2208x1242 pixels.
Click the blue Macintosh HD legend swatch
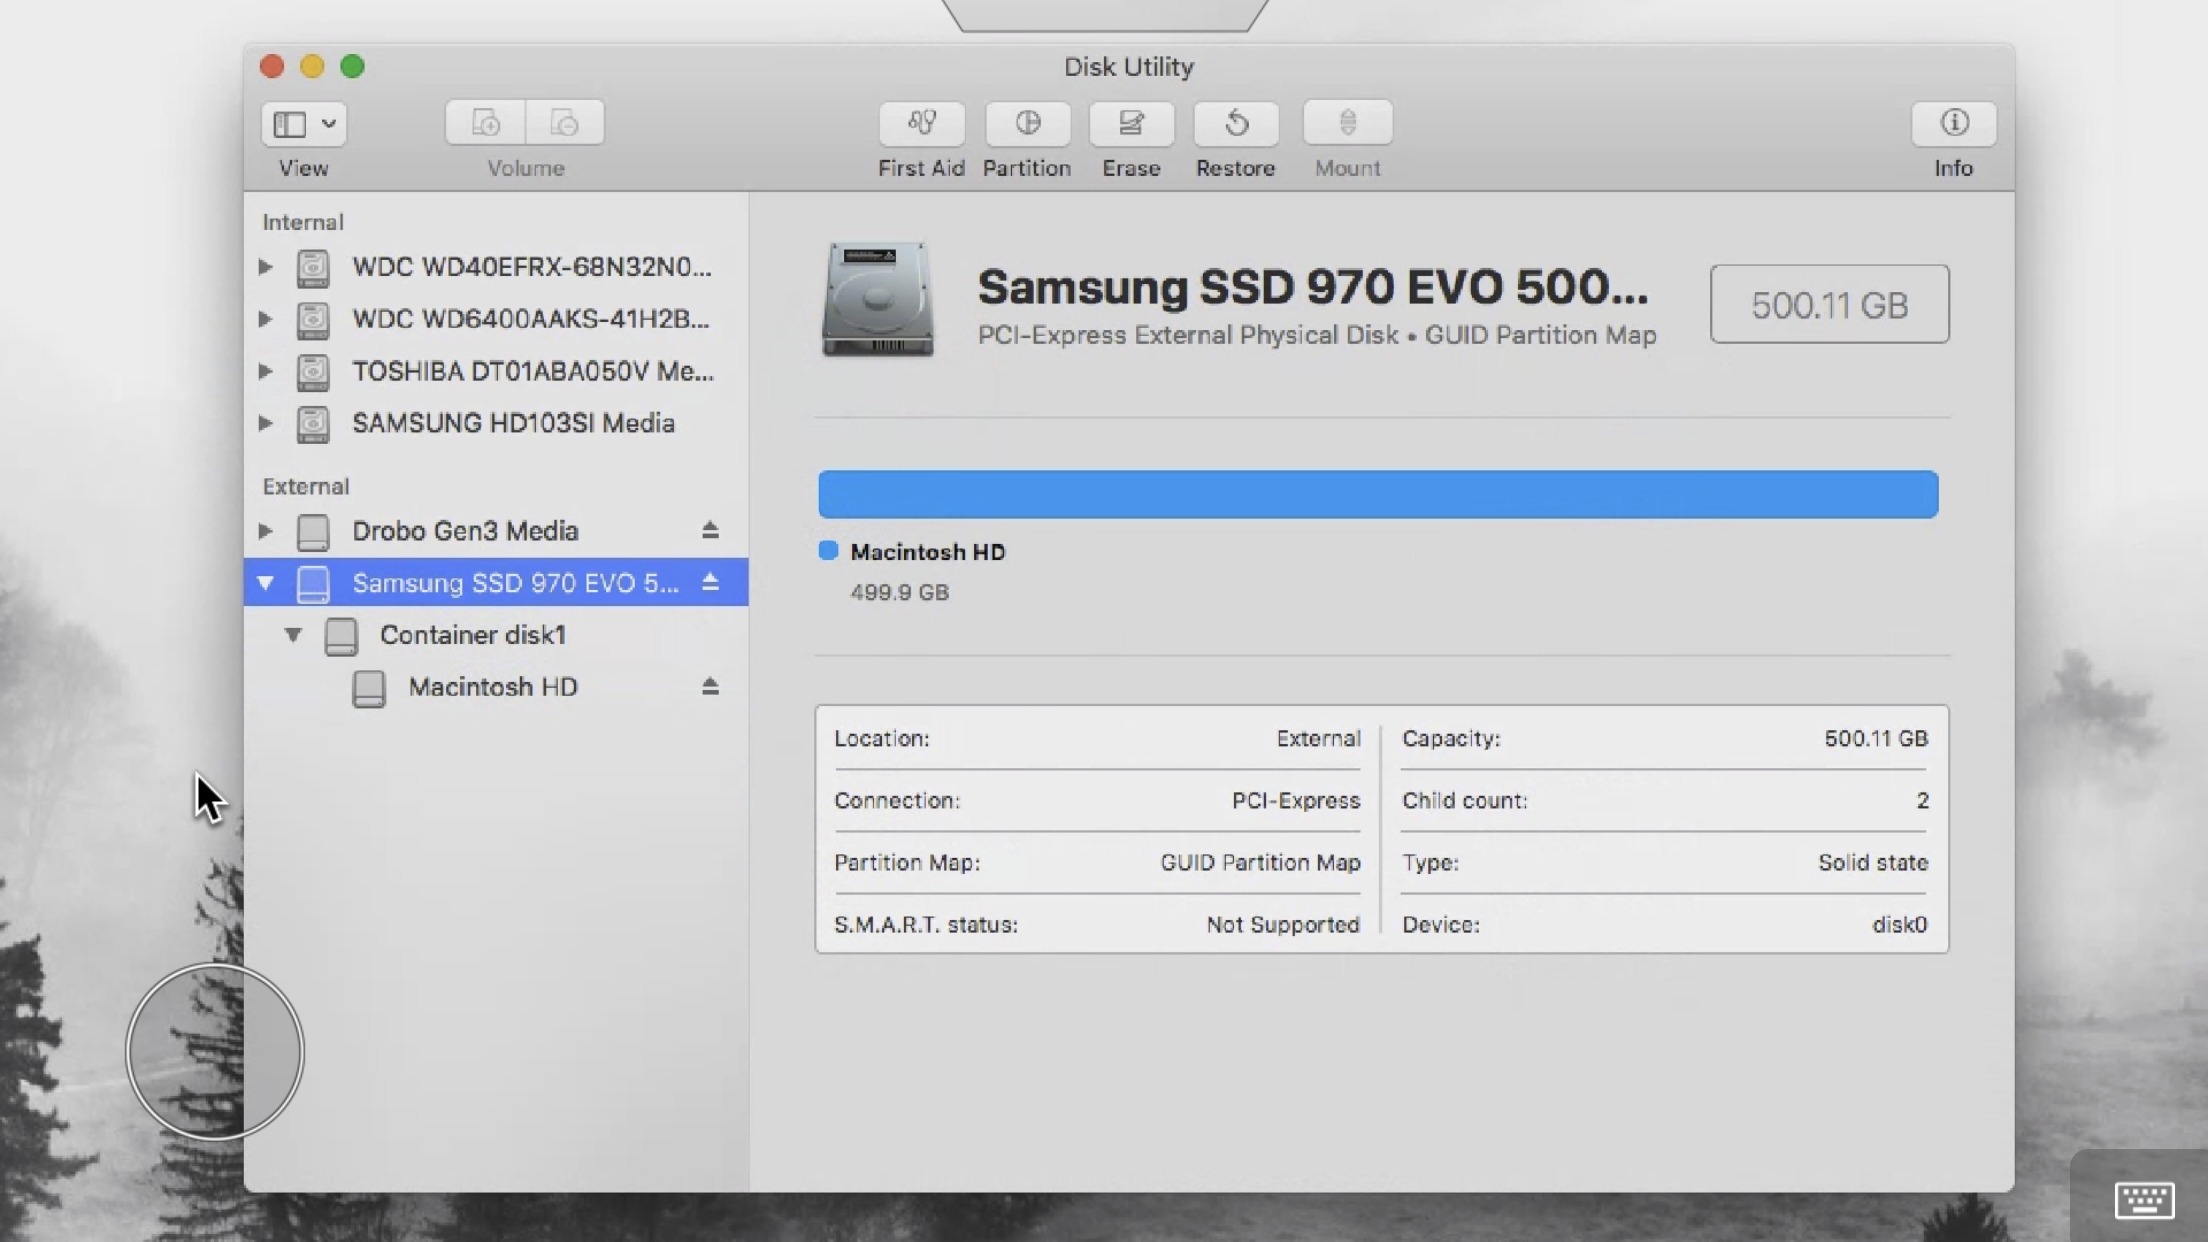pyautogui.click(x=828, y=551)
